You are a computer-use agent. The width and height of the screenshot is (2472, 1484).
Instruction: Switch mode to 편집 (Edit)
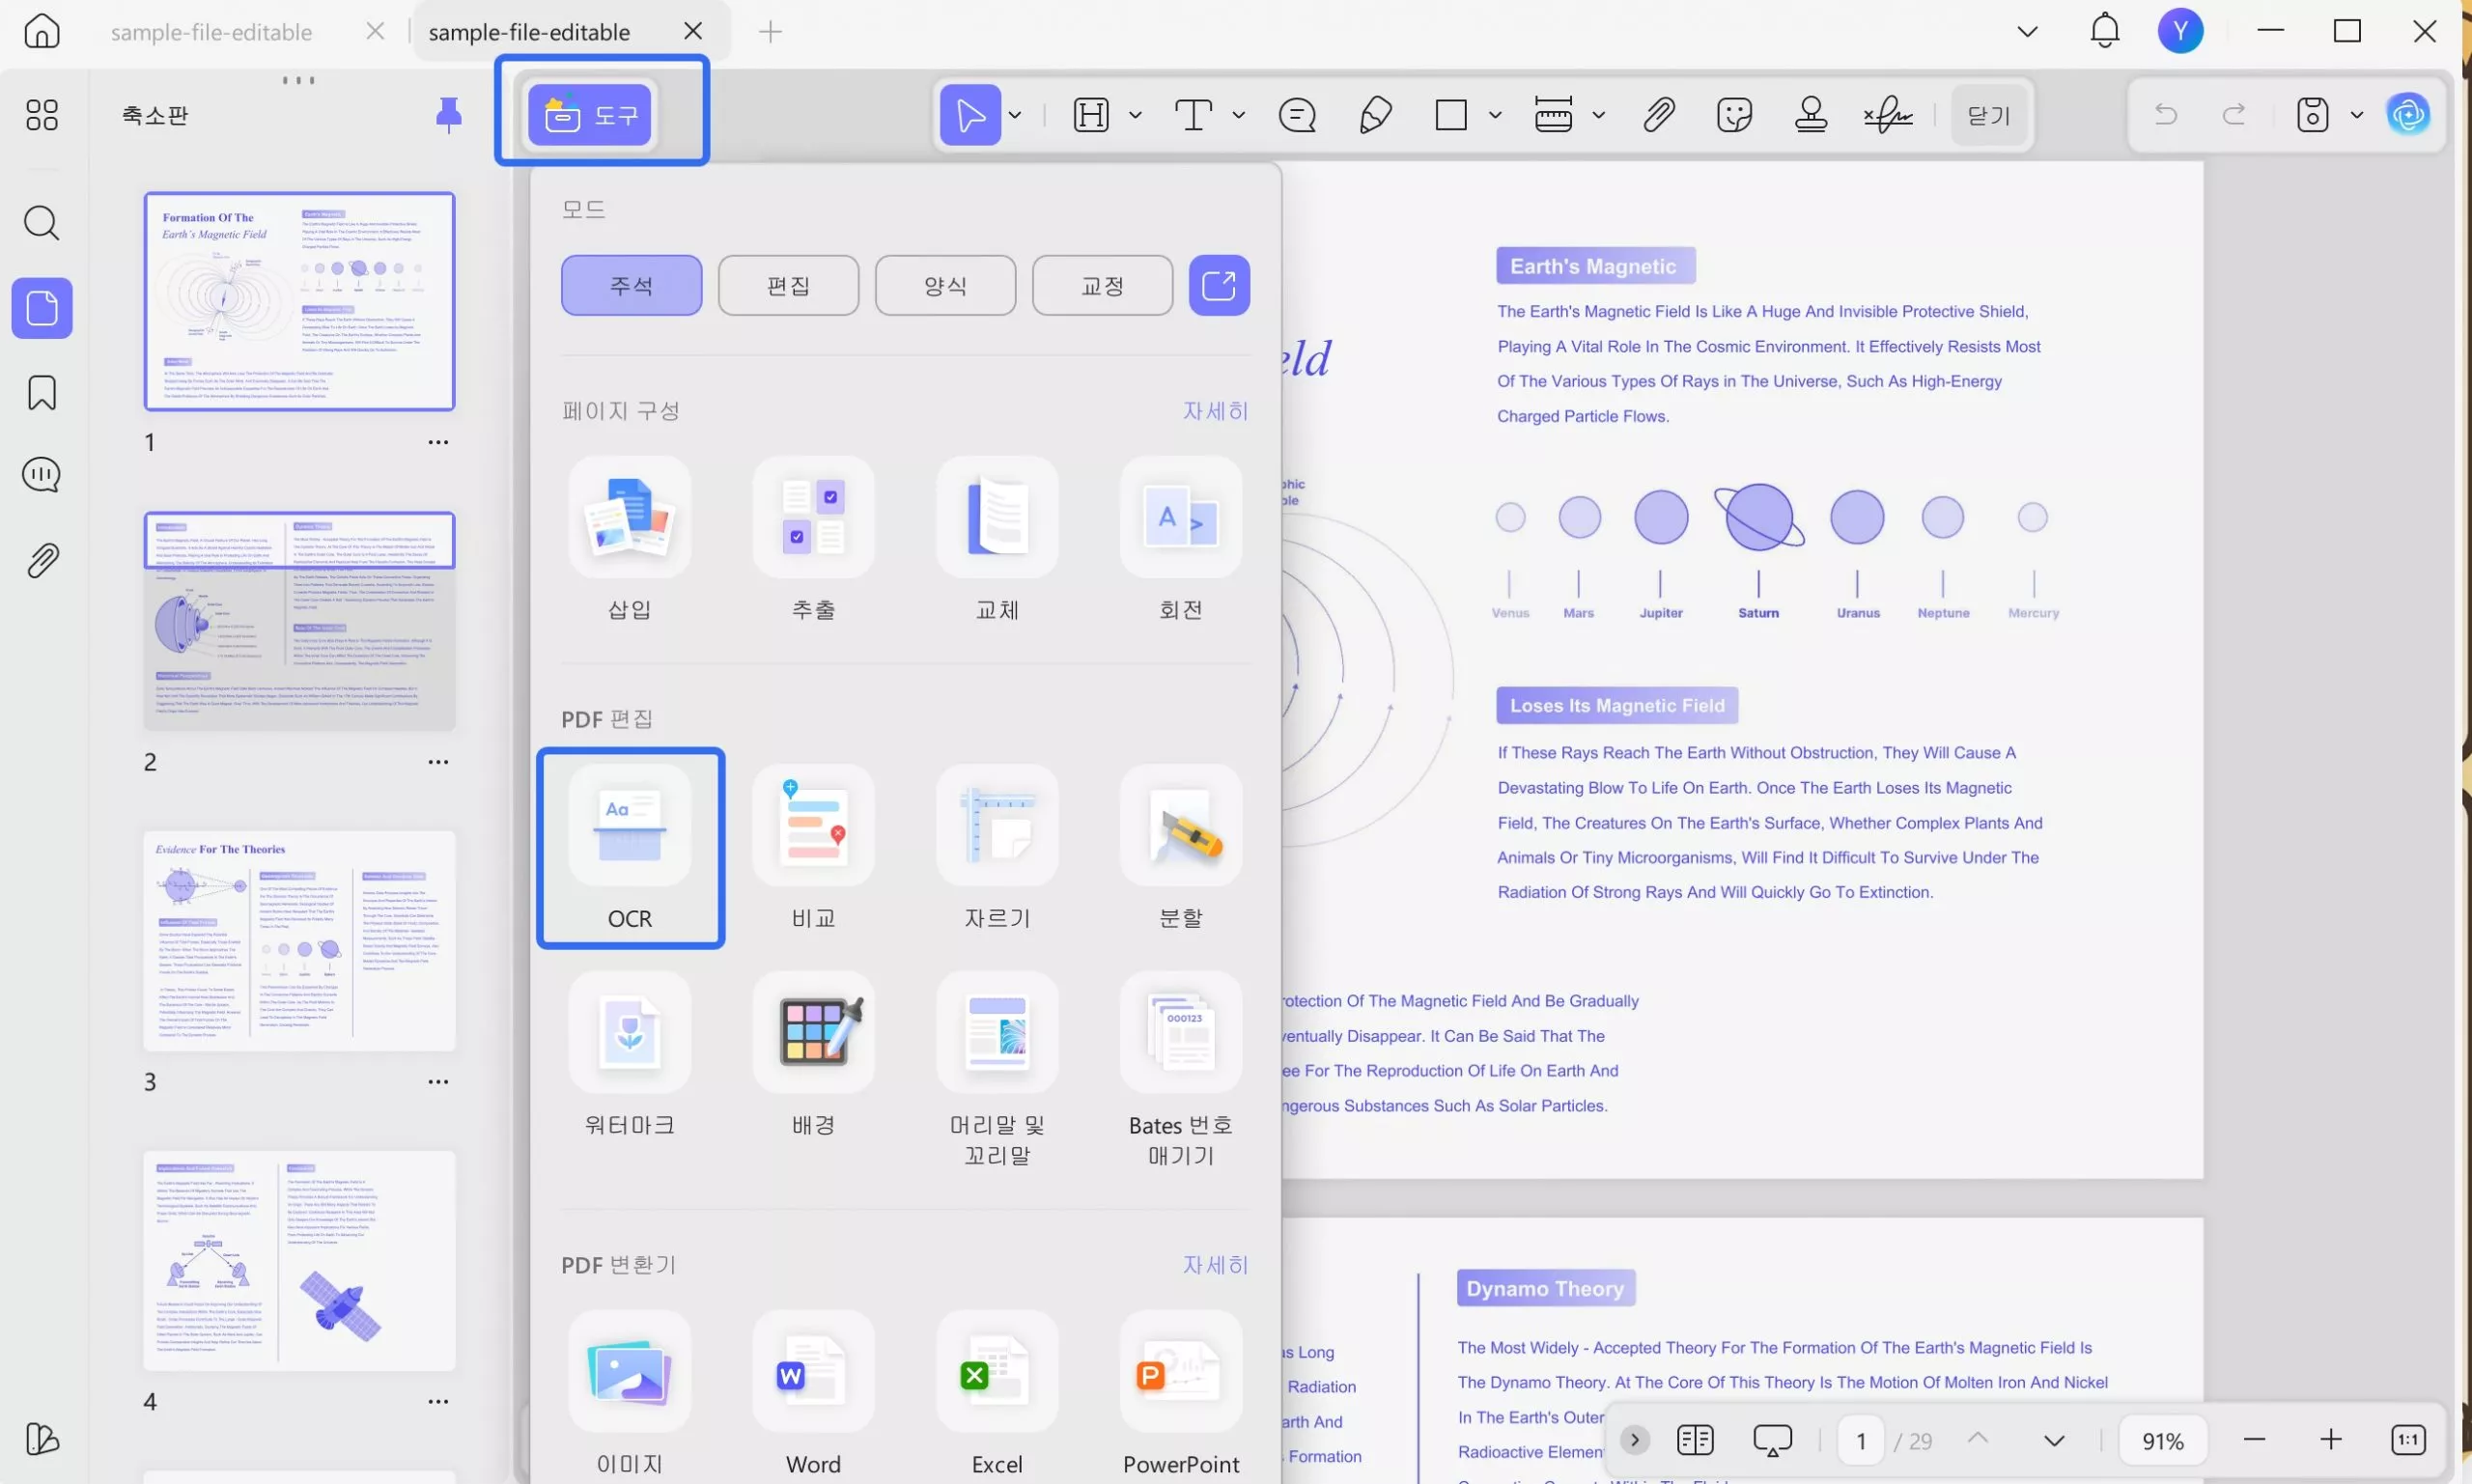[788, 286]
